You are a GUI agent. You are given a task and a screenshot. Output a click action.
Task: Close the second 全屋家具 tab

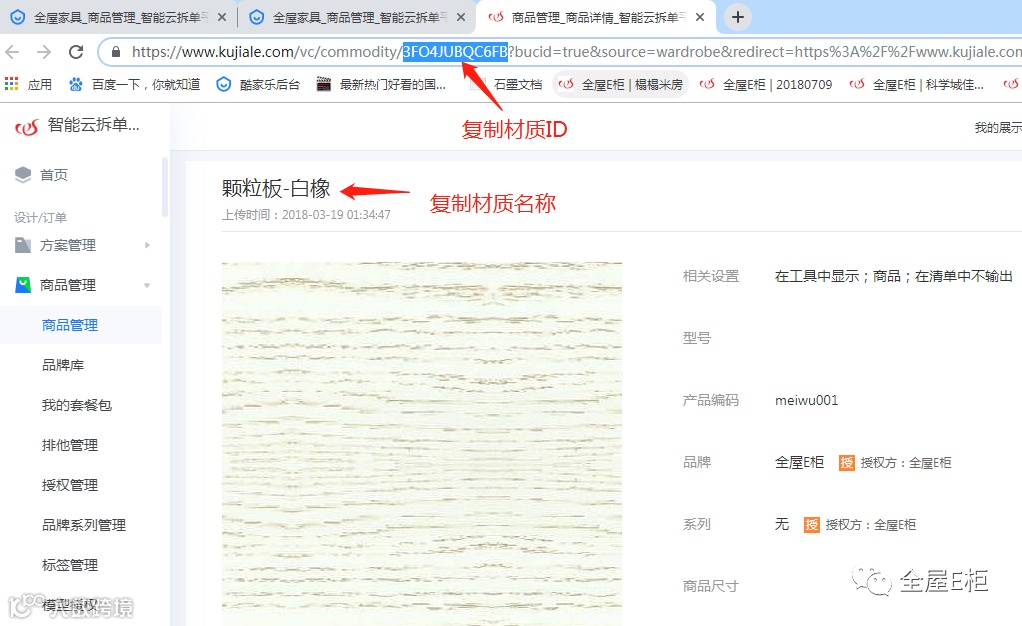461,18
